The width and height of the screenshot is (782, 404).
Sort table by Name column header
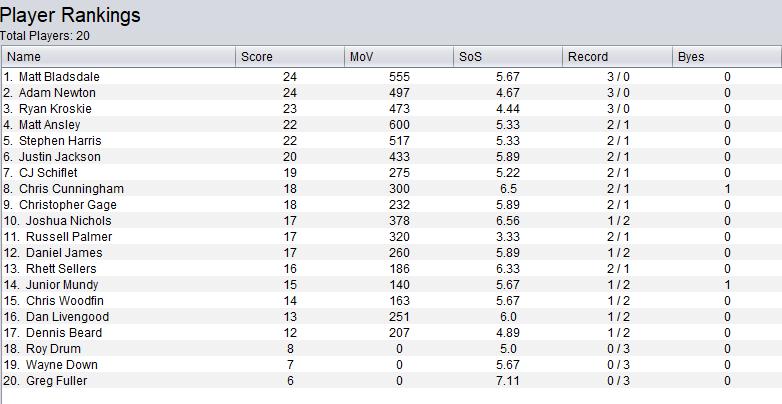[118, 57]
